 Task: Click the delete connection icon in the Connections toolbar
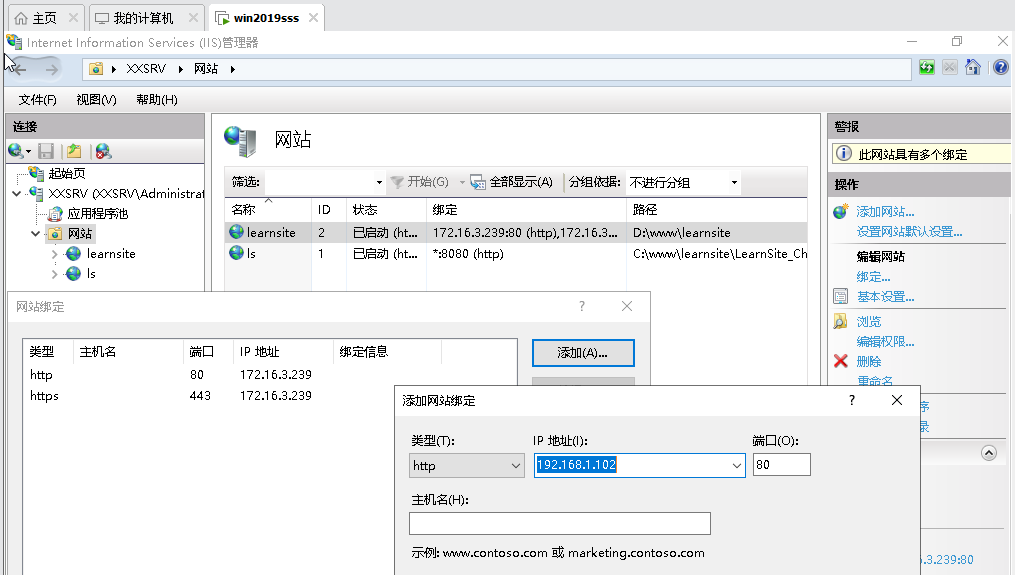[x=102, y=151]
